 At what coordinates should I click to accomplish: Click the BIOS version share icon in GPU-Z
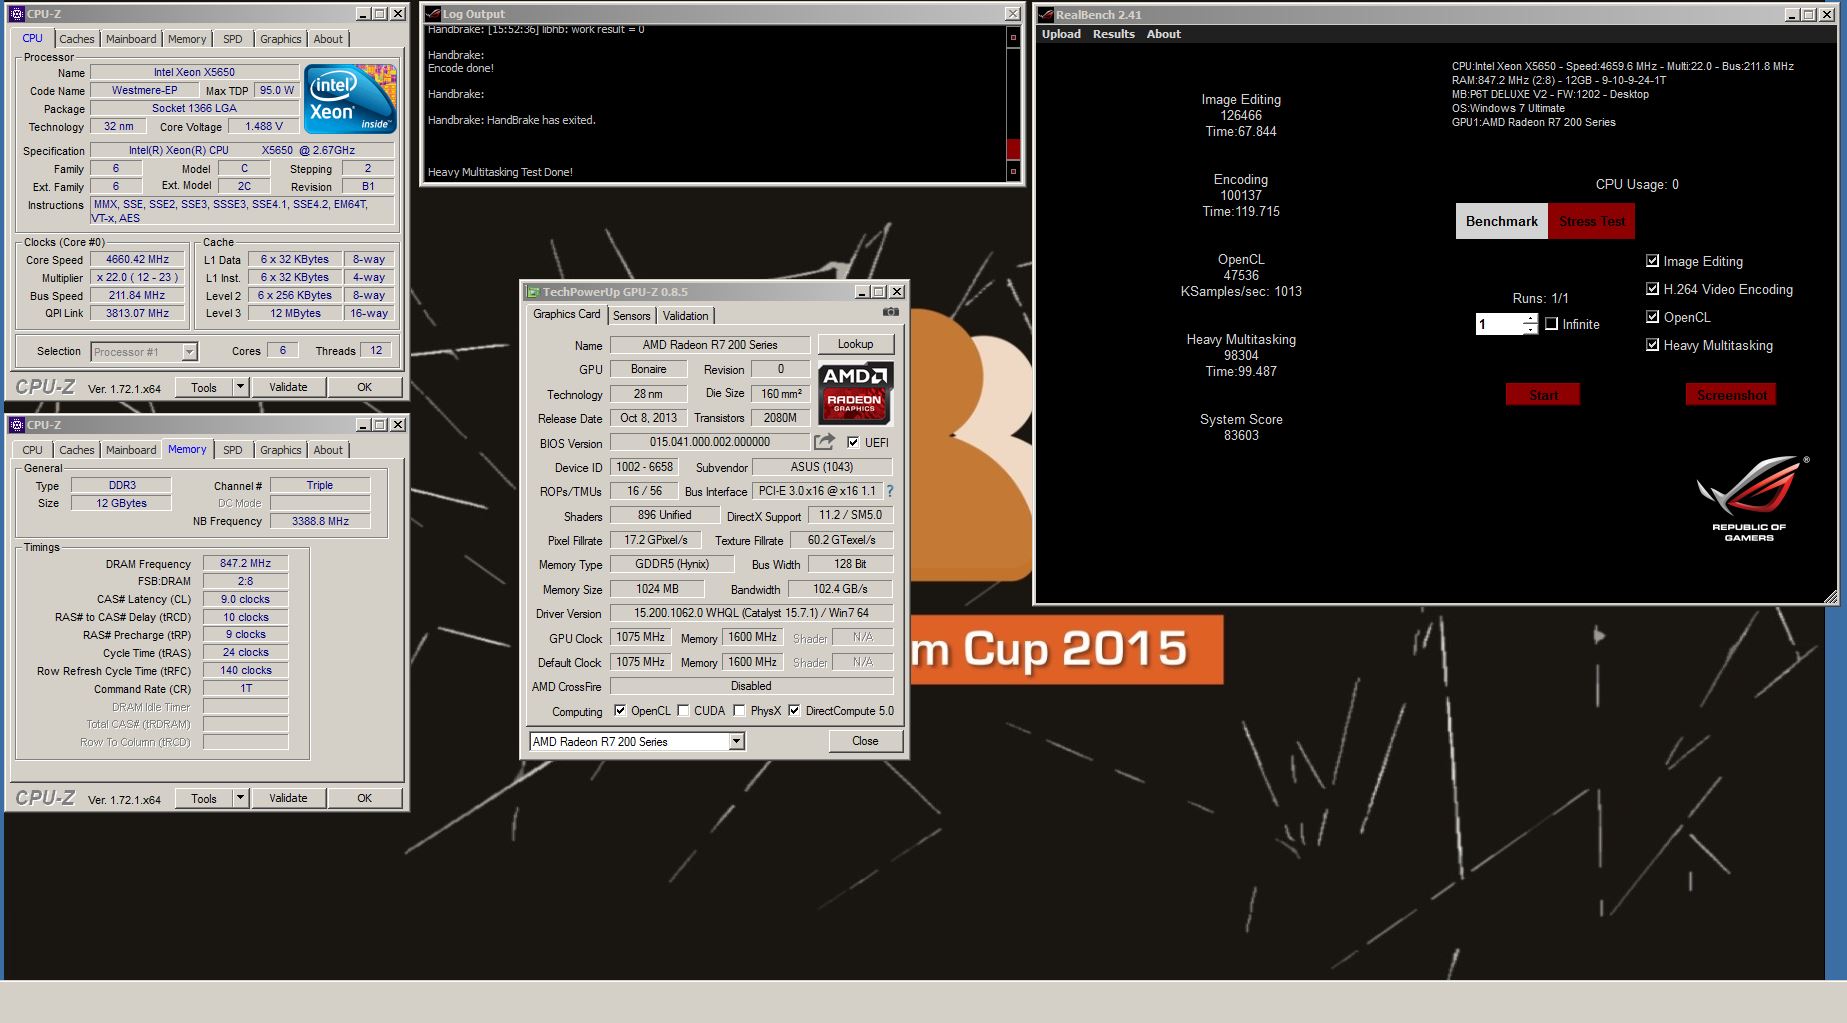pos(824,442)
